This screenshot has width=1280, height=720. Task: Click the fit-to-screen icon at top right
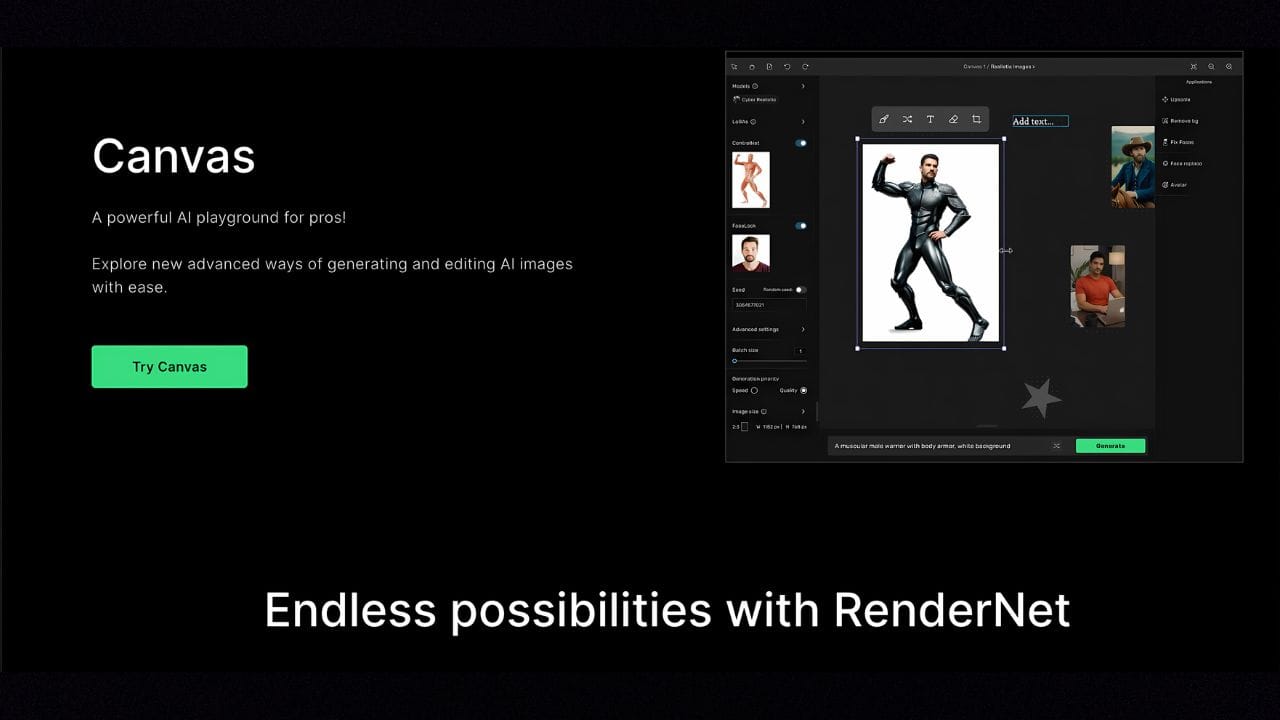1193,66
